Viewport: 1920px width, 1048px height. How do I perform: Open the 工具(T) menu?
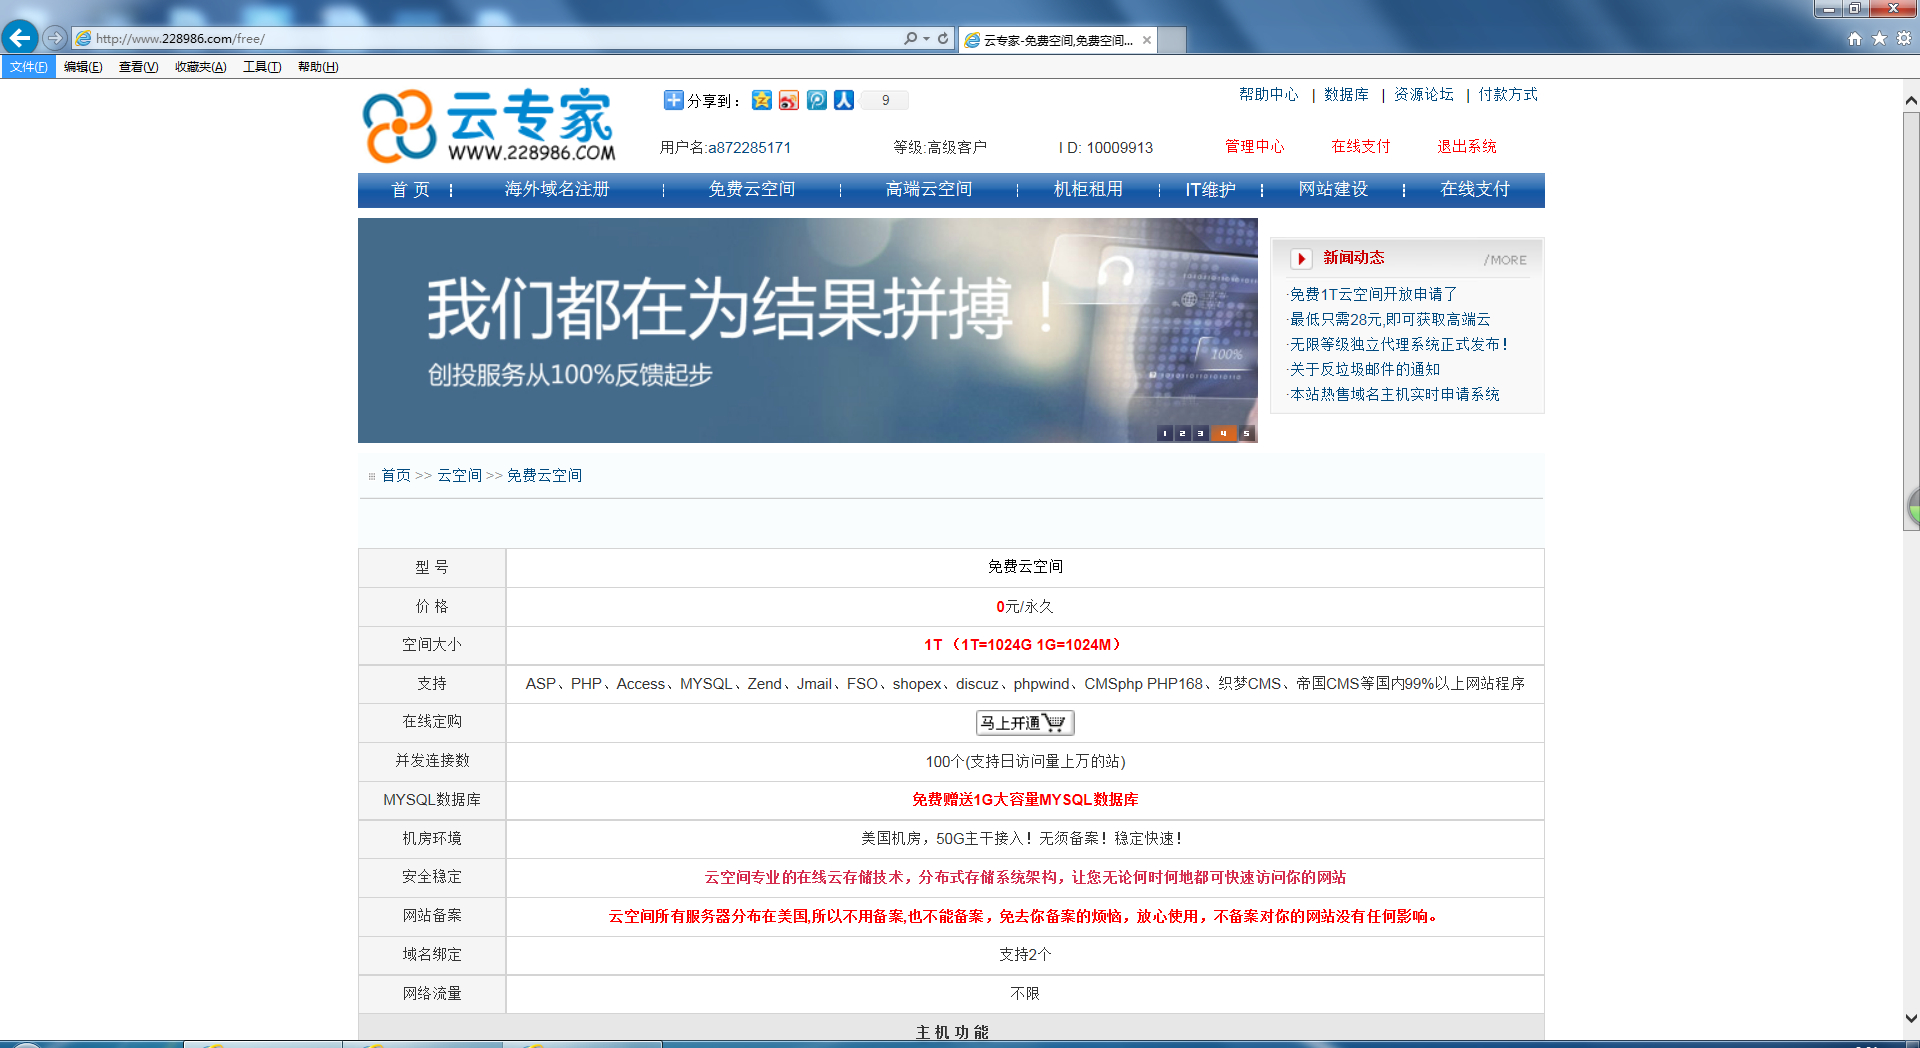point(262,67)
